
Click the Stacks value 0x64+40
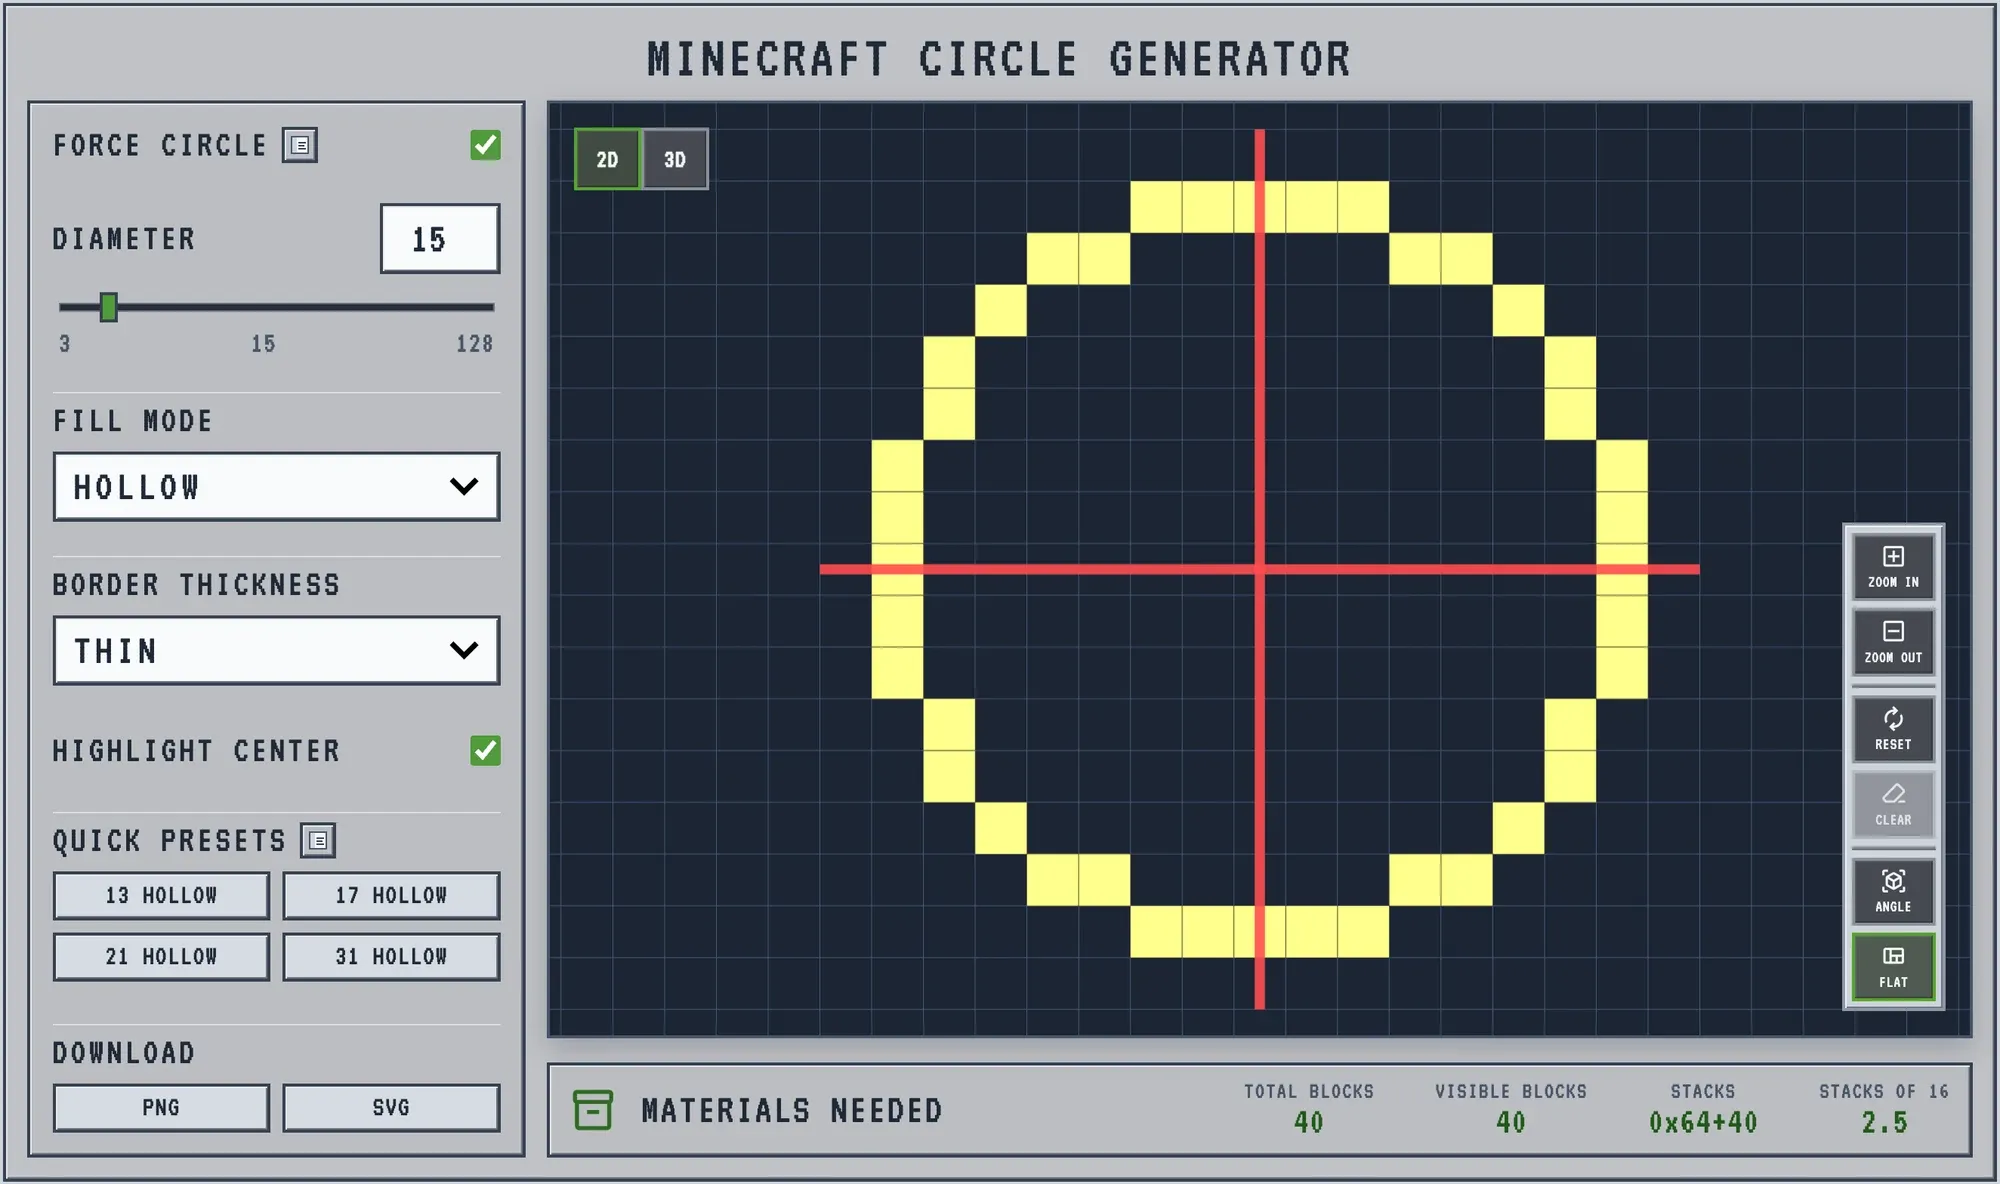(1703, 1123)
